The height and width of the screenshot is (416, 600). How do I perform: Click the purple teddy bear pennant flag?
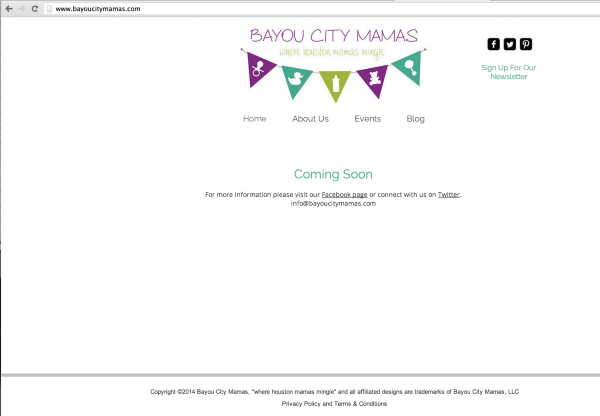click(x=372, y=78)
